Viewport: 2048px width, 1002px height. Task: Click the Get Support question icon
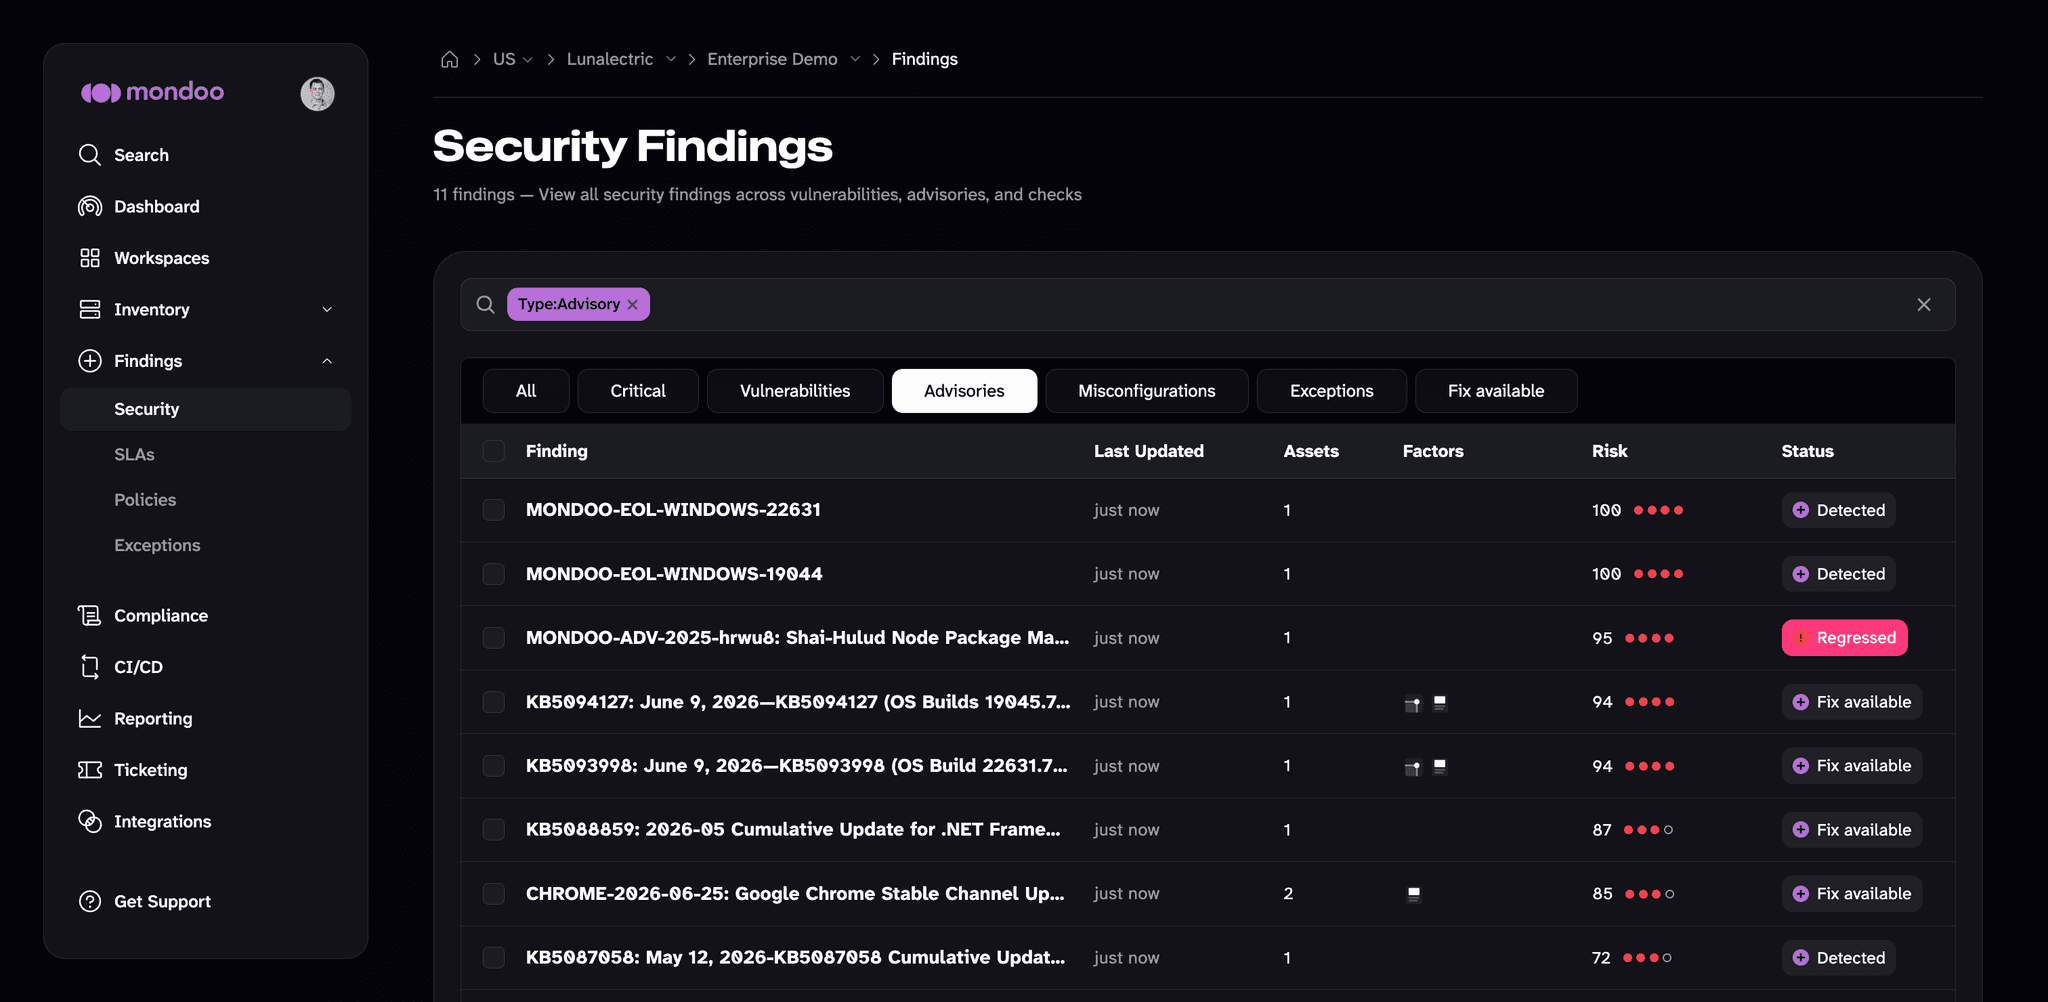(90, 901)
